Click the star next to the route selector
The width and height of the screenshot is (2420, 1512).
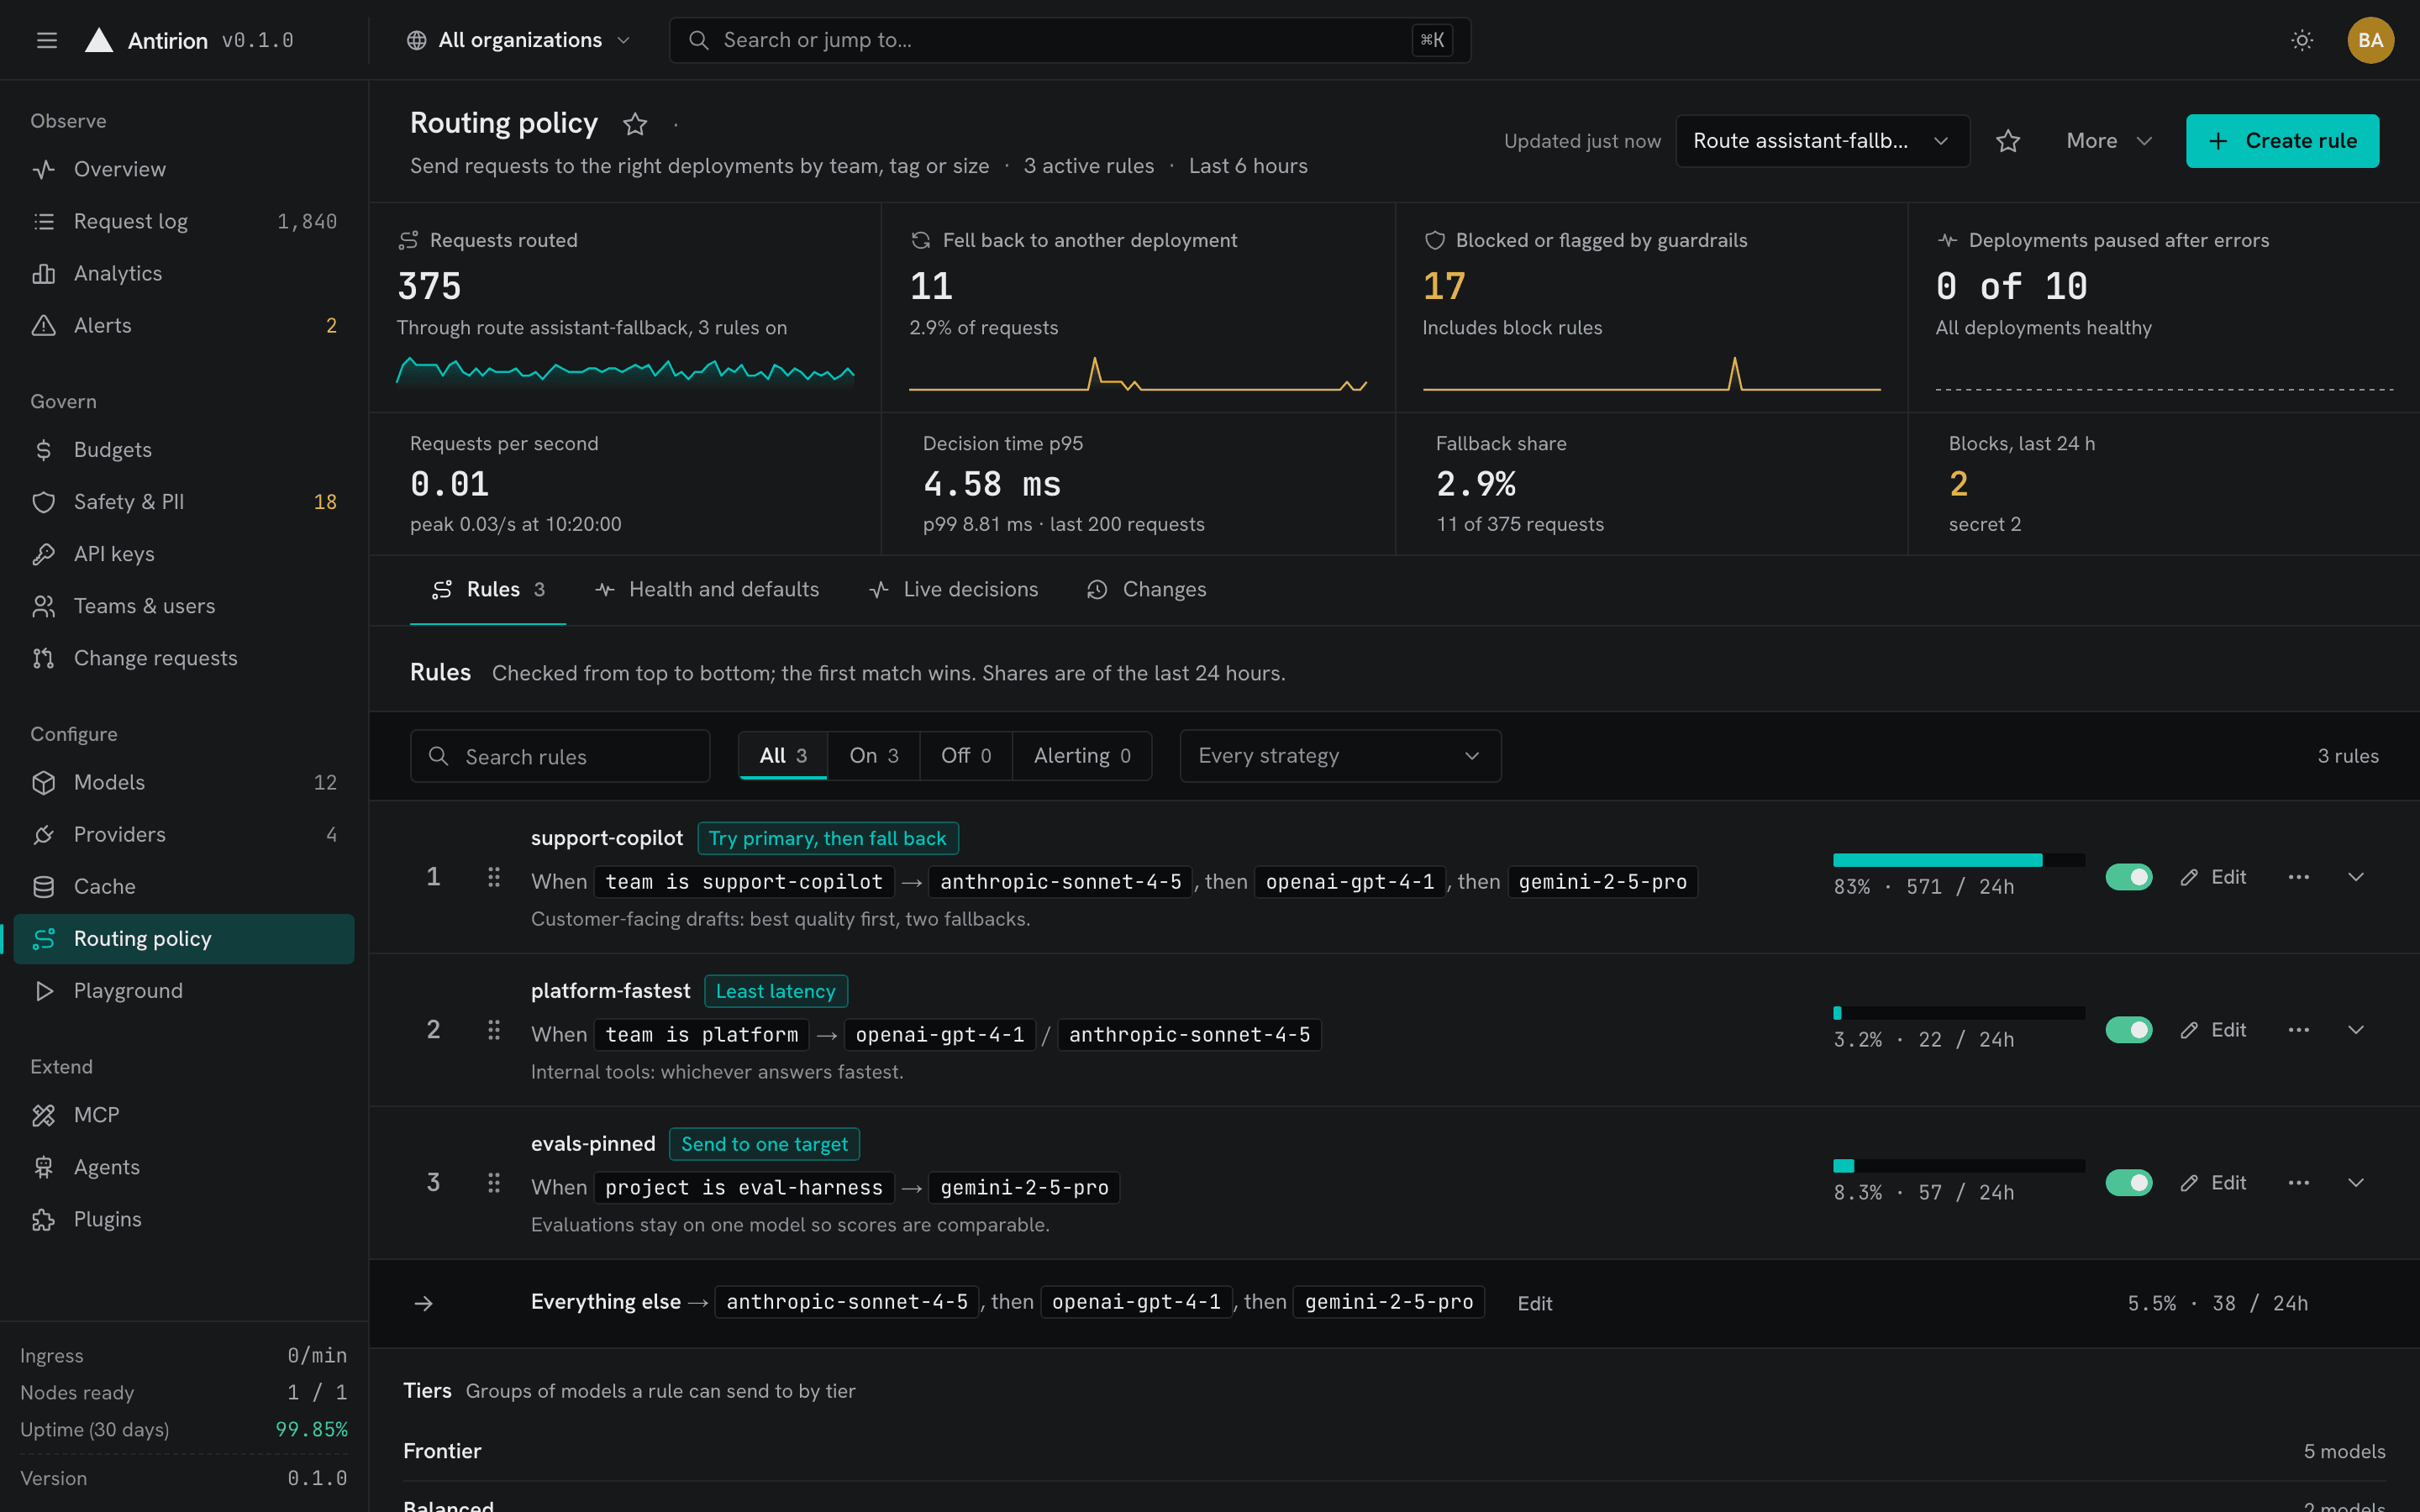(x=2008, y=141)
